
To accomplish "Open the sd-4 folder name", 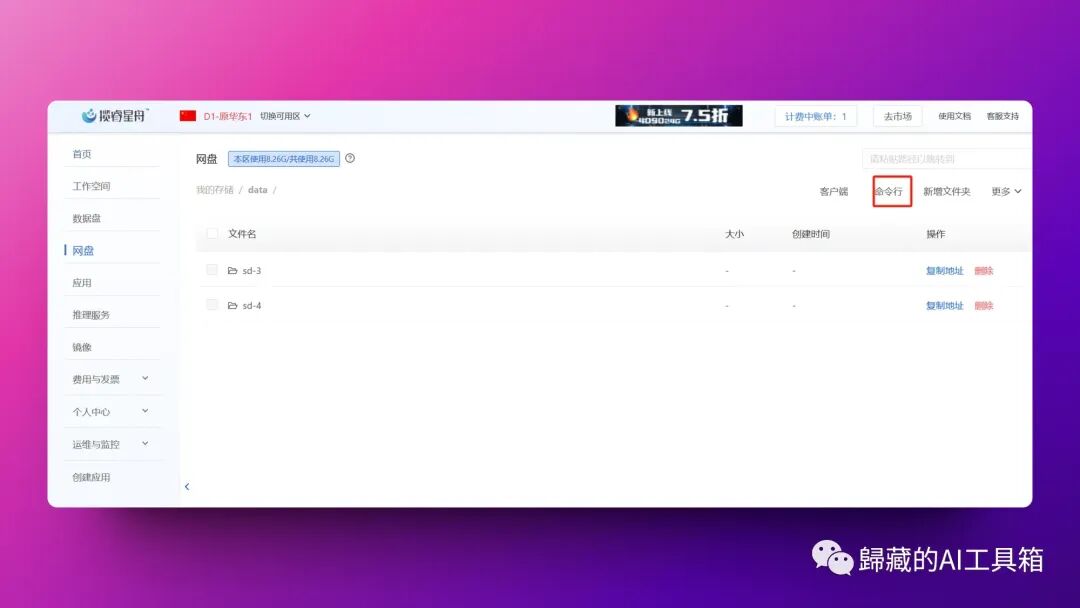I will point(251,306).
